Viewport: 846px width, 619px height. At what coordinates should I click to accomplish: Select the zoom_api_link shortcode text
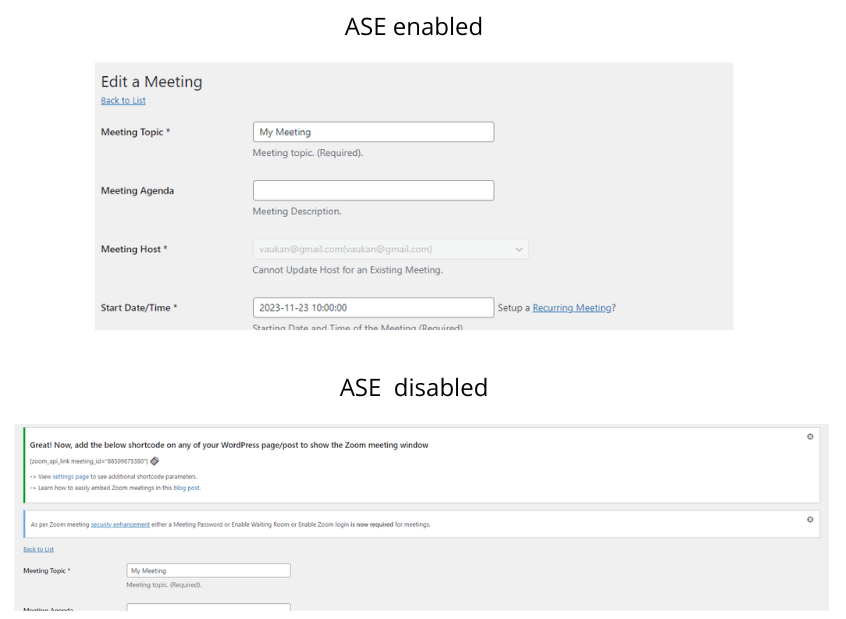88,461
